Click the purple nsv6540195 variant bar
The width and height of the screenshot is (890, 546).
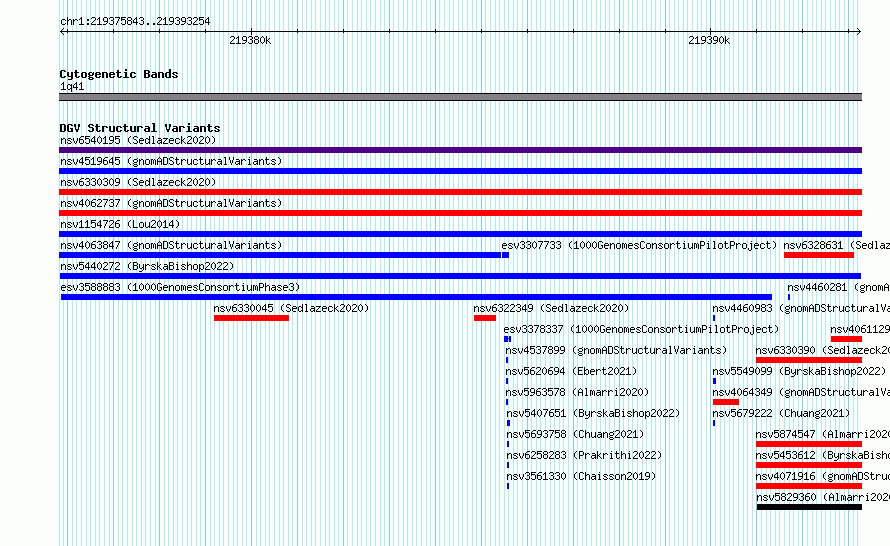coord(460,150)
